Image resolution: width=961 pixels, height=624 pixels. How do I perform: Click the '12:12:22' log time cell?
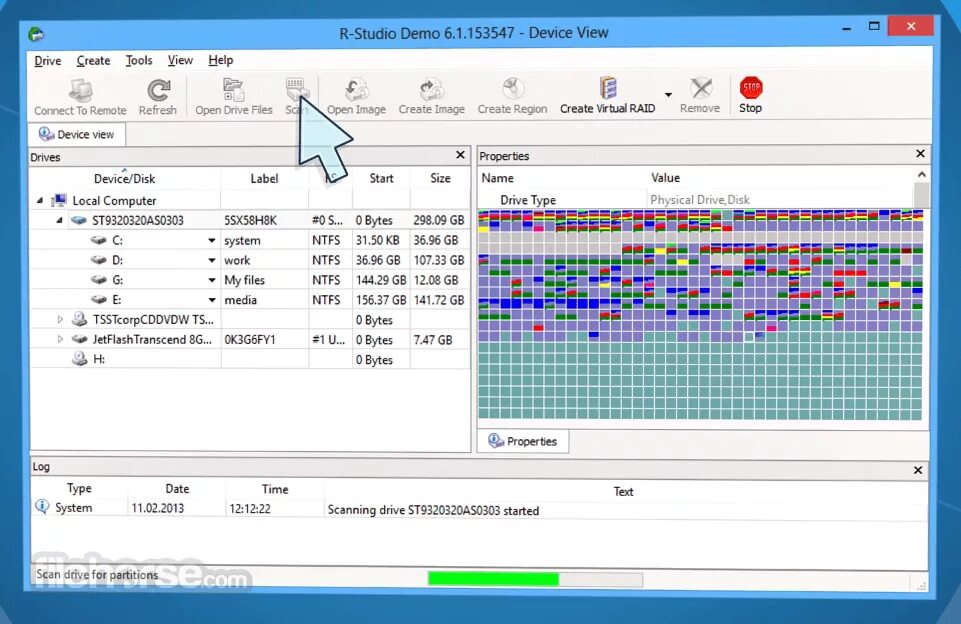pyautogui.click(x=250, y=509)
